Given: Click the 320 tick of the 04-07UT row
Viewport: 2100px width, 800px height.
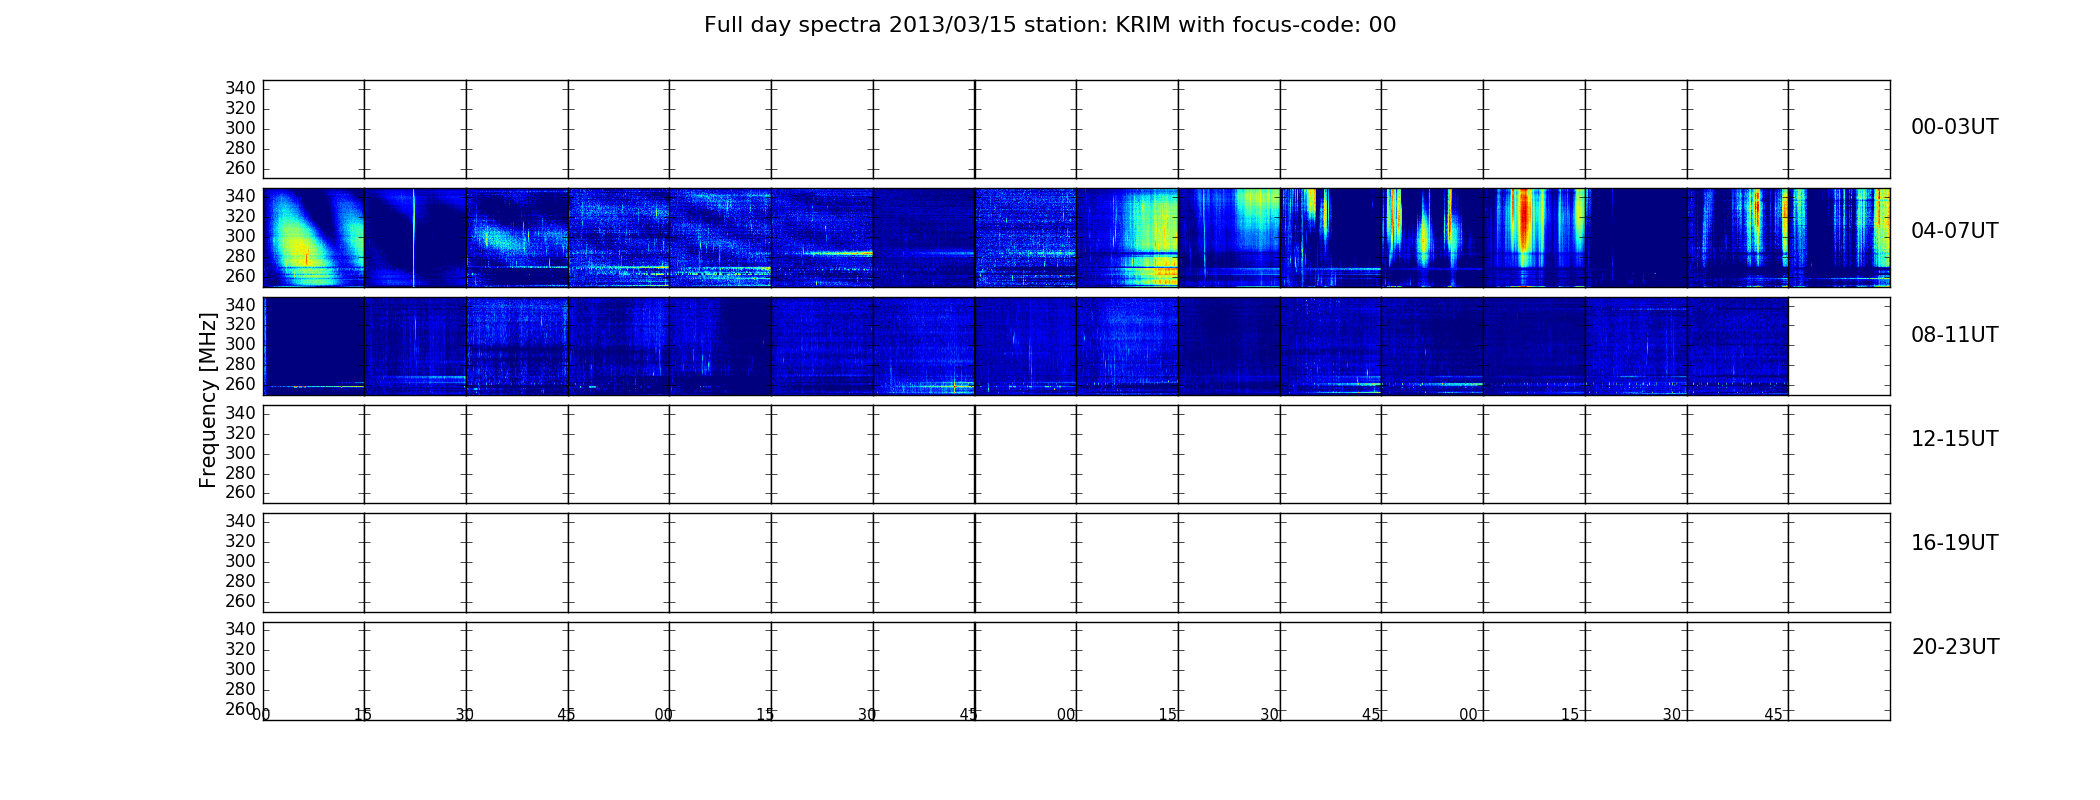Looking at the screenshot, I should (x=240, y=216).
